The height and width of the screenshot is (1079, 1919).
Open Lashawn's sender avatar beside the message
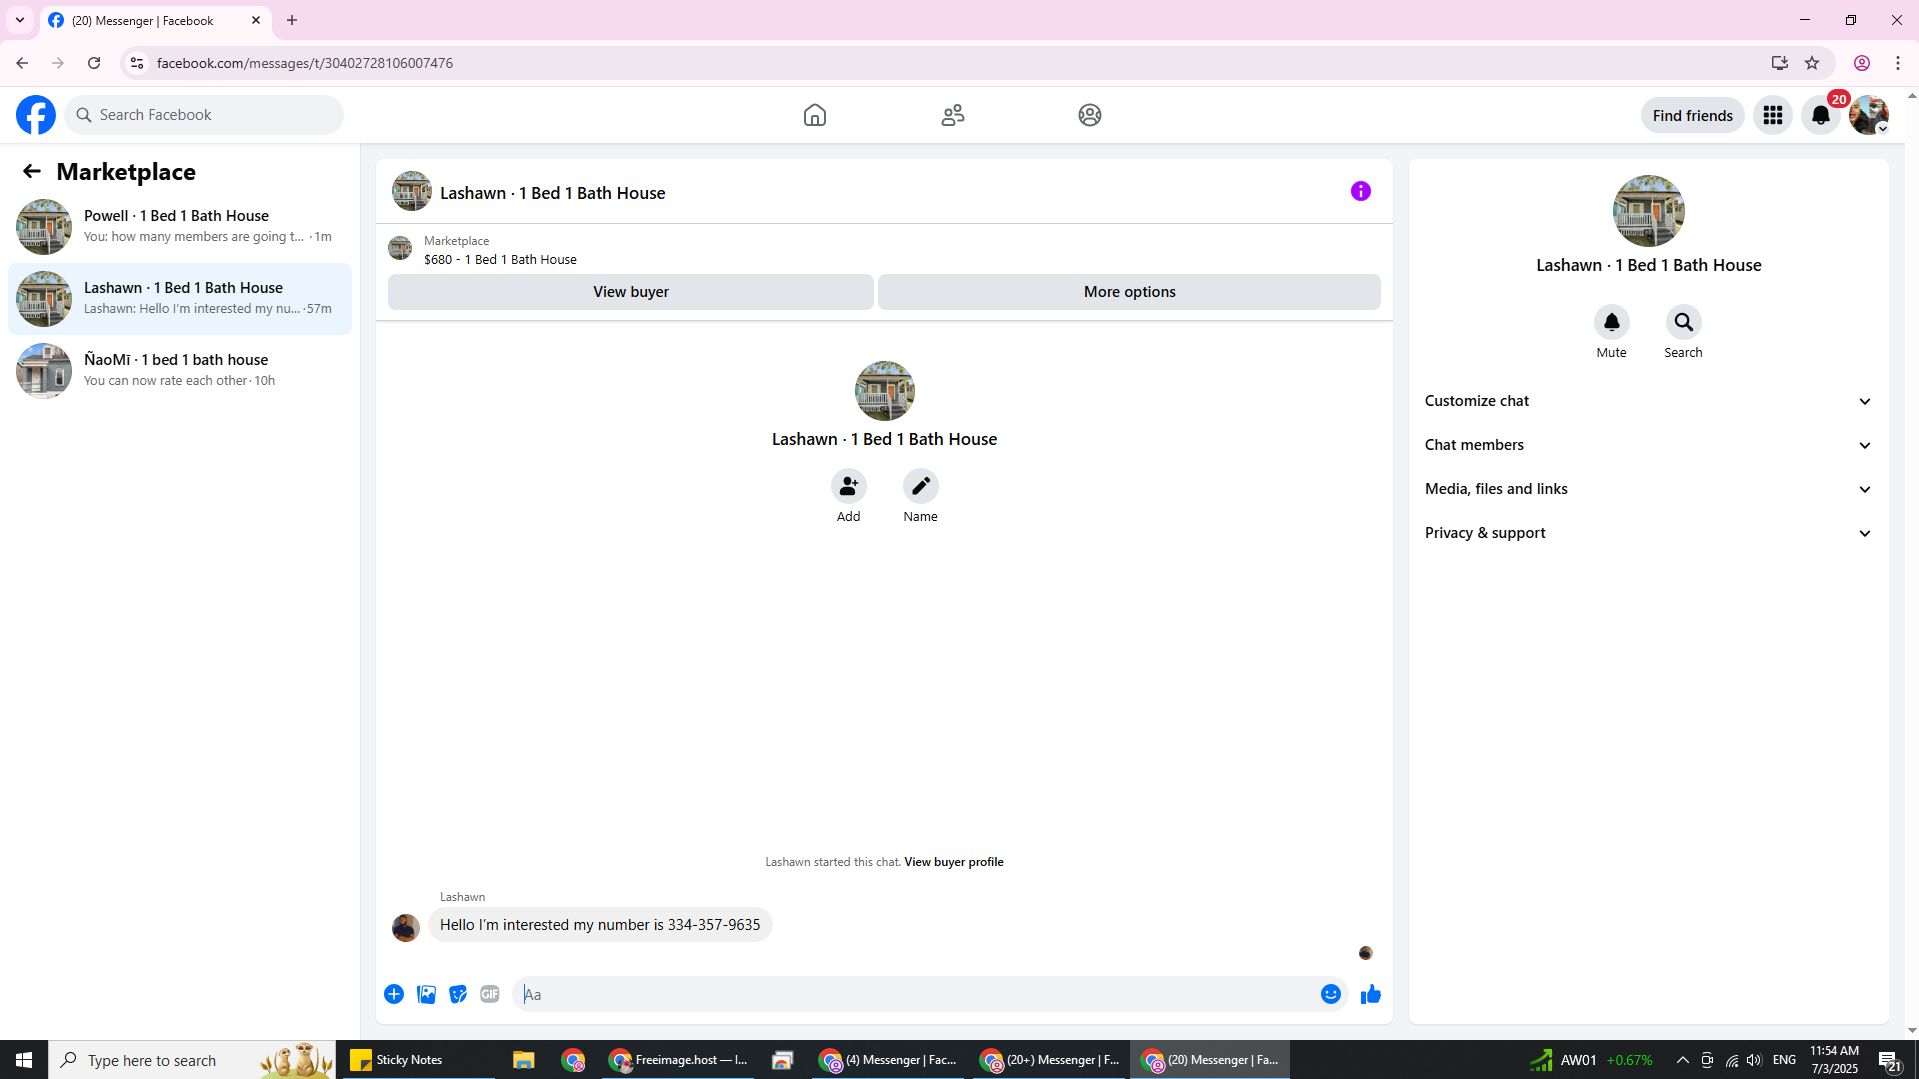pyautogui.click(x=406, y=927)
